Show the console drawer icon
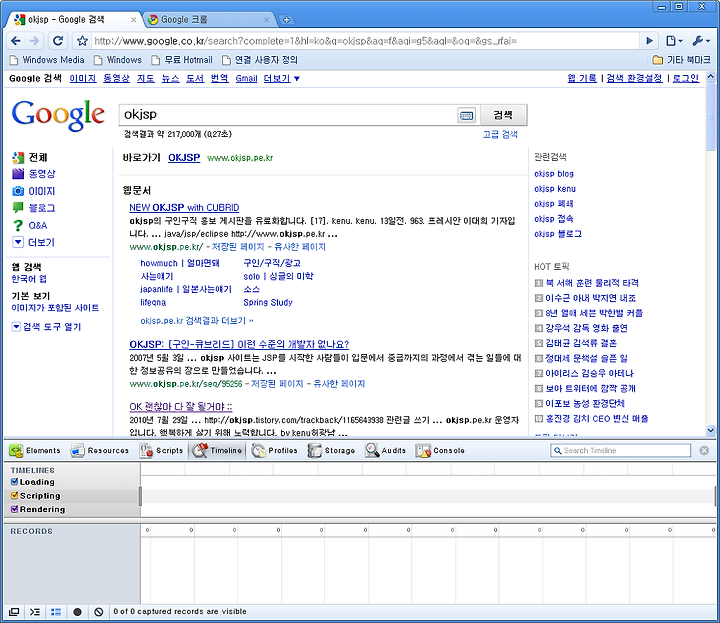The image size is (720, 623). [x=35, y=612]
